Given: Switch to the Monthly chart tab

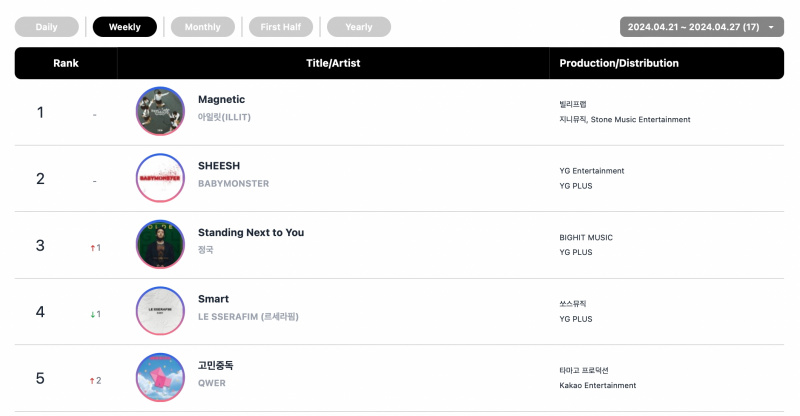Looking at the screenshot, I should (x=203, y=27).
